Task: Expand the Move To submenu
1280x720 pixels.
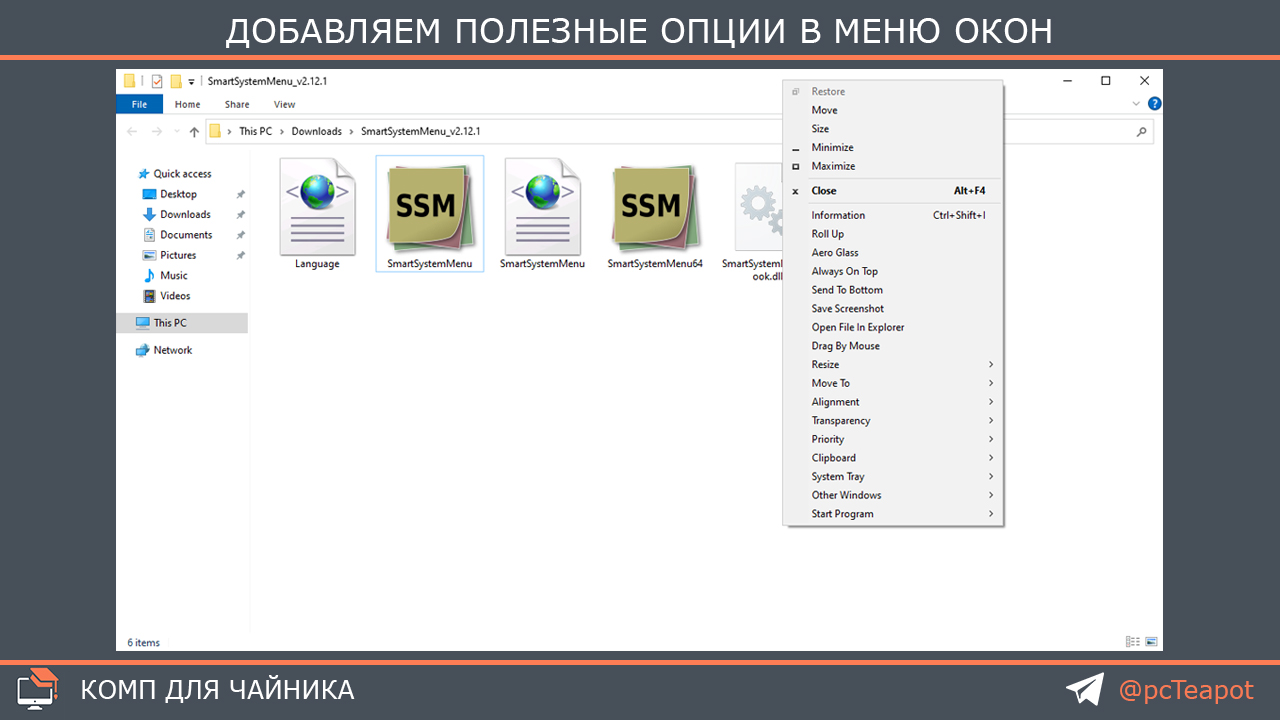Action: pos(893,383)
